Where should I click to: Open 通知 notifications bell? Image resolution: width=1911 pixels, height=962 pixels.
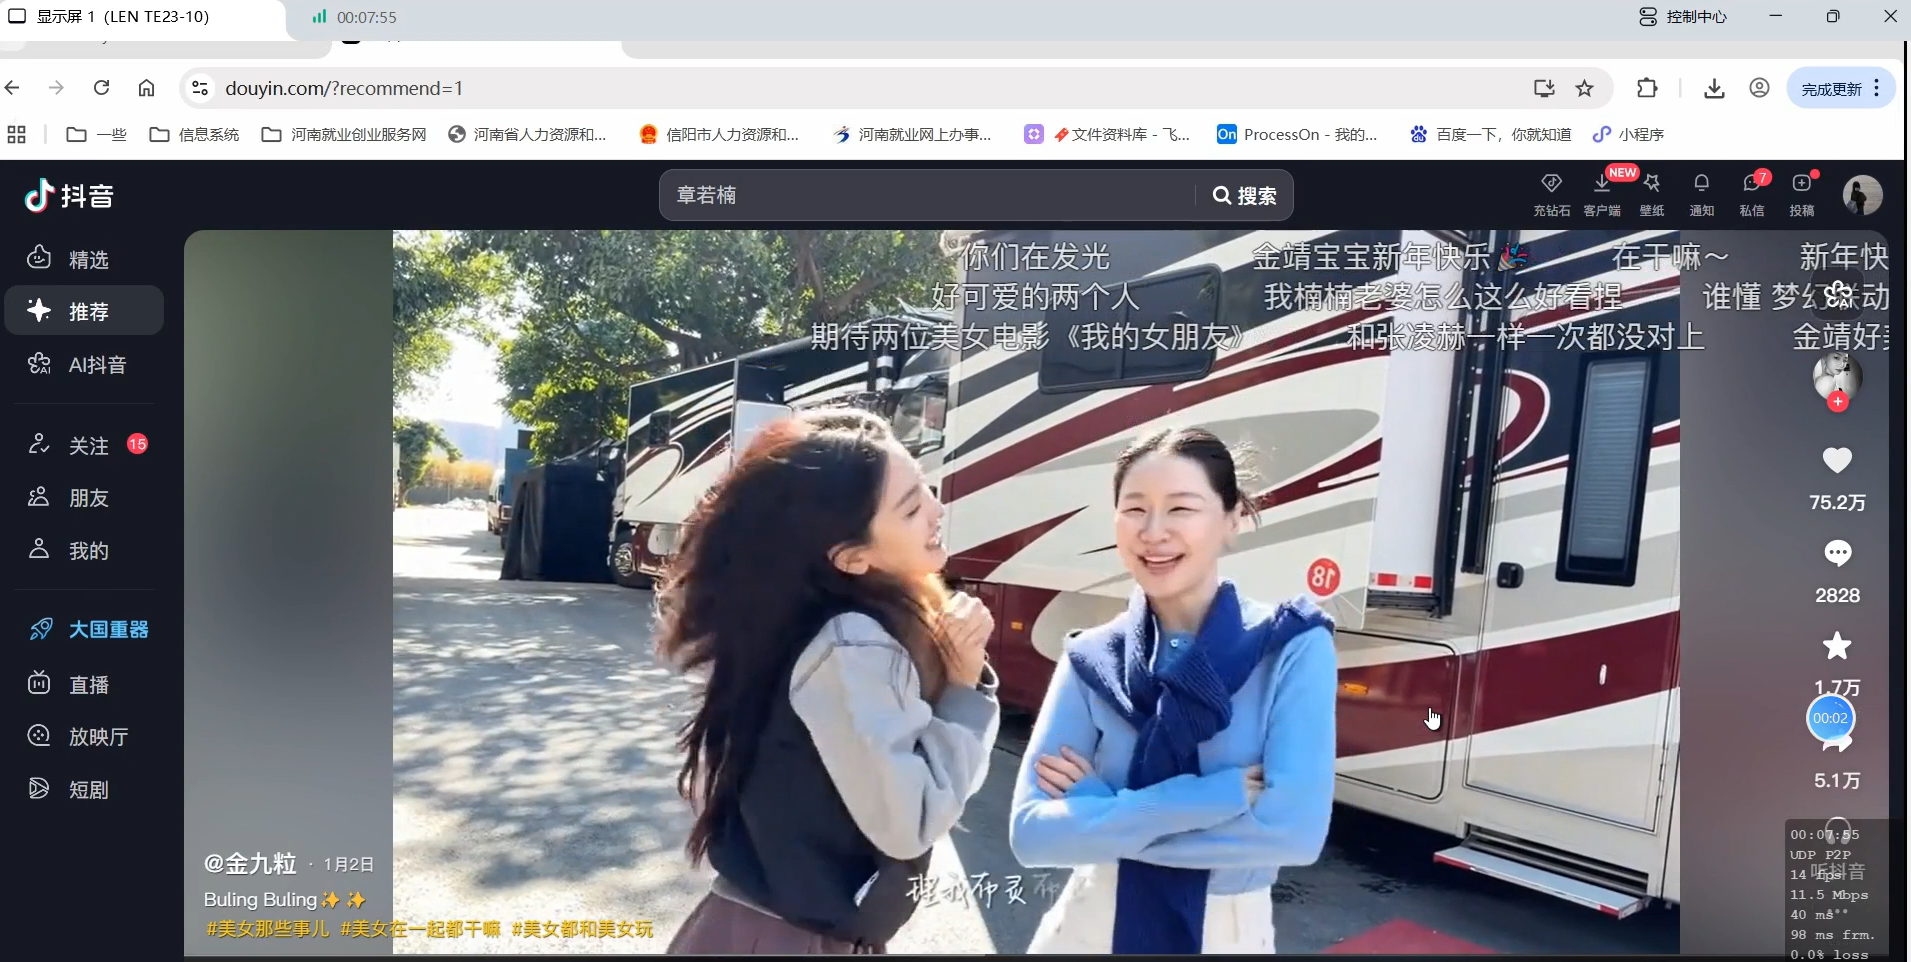click(1701, 194)
